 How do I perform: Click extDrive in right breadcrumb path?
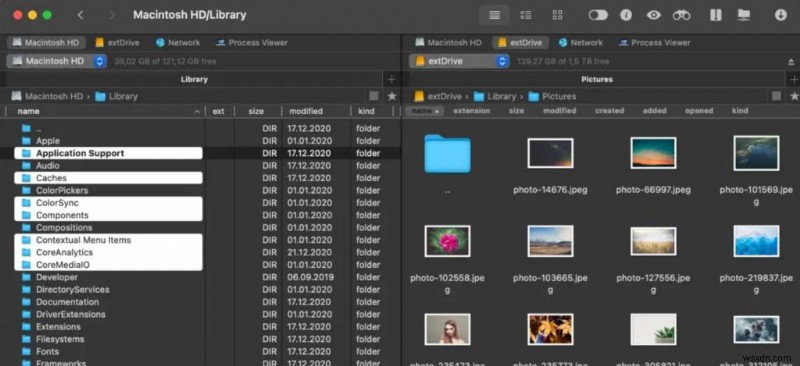(438, 96)
